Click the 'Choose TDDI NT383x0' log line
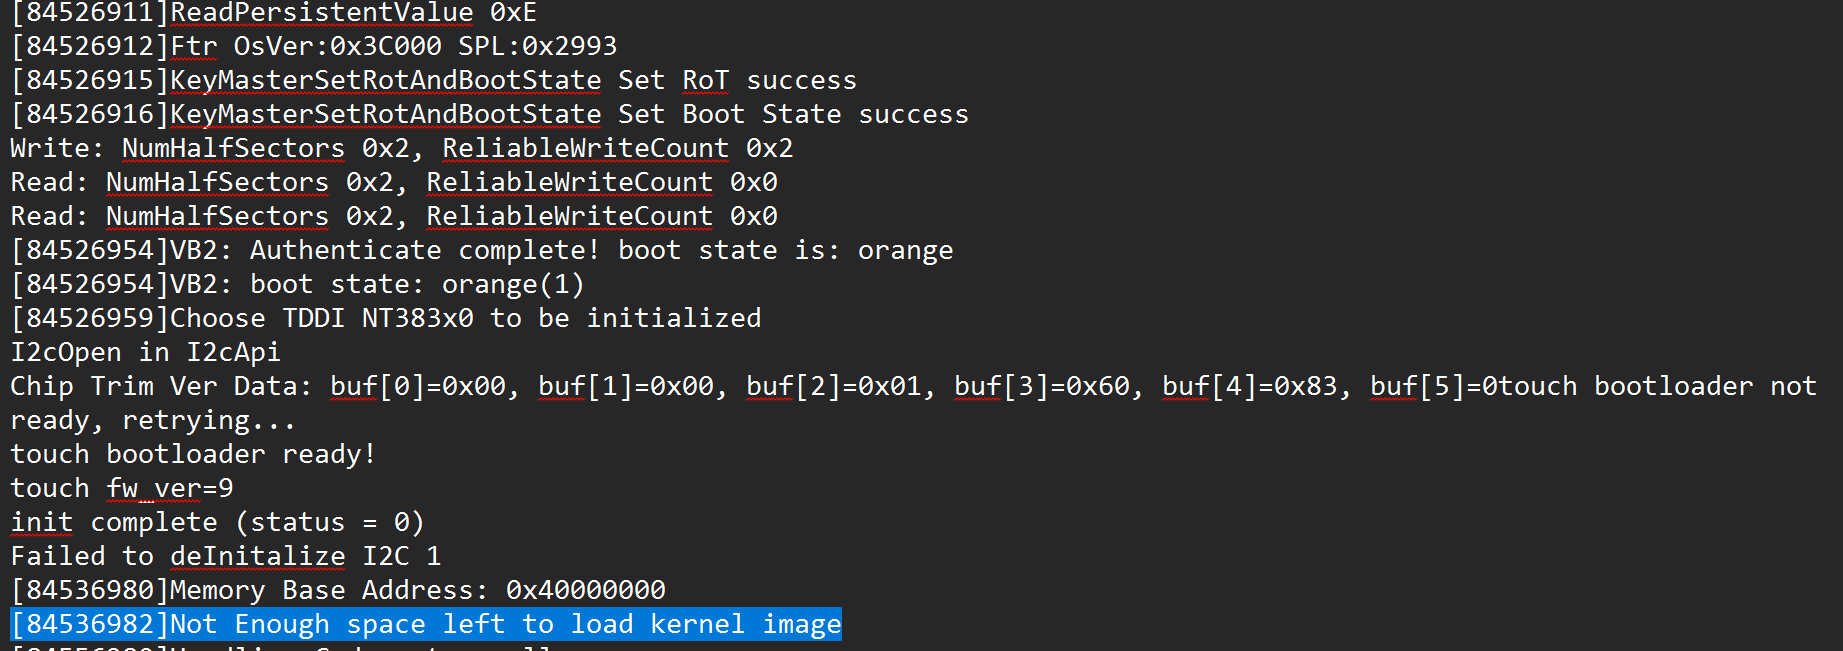The height and width of the screenshot is (651, 1843). click(x=386, y=319)
